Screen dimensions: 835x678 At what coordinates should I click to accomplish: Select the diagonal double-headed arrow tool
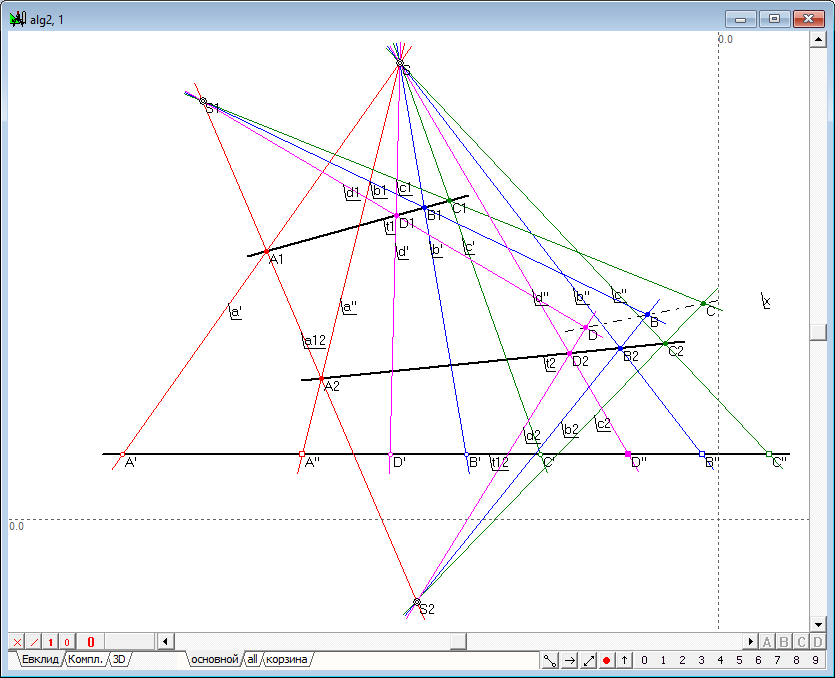tap(588, 660)
